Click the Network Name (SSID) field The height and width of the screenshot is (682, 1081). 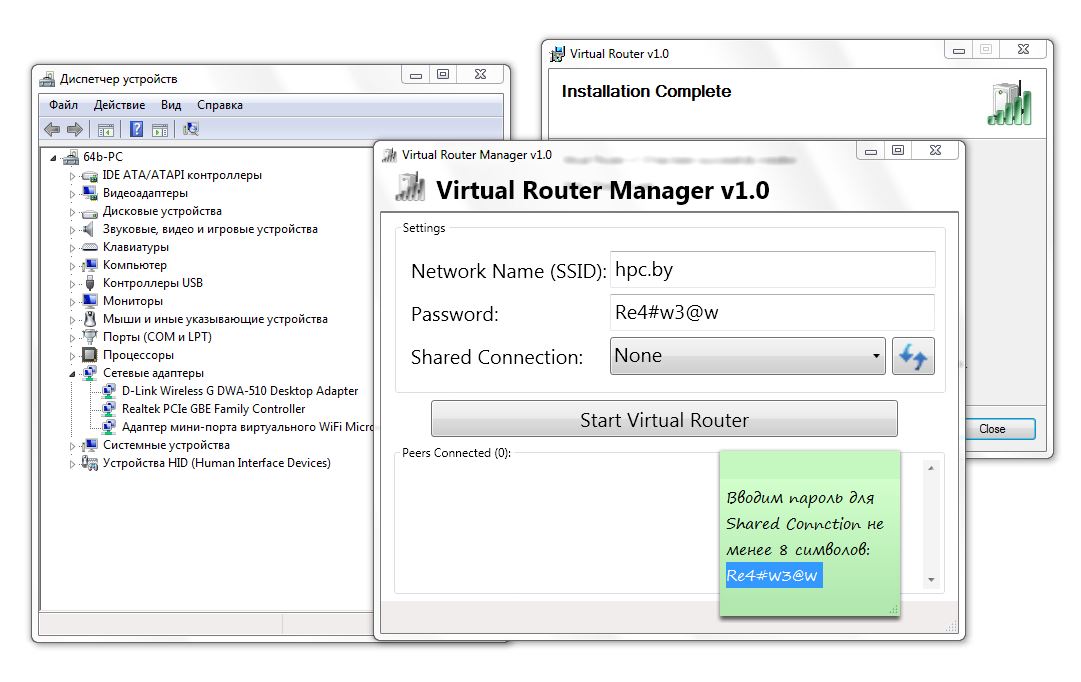772,270
